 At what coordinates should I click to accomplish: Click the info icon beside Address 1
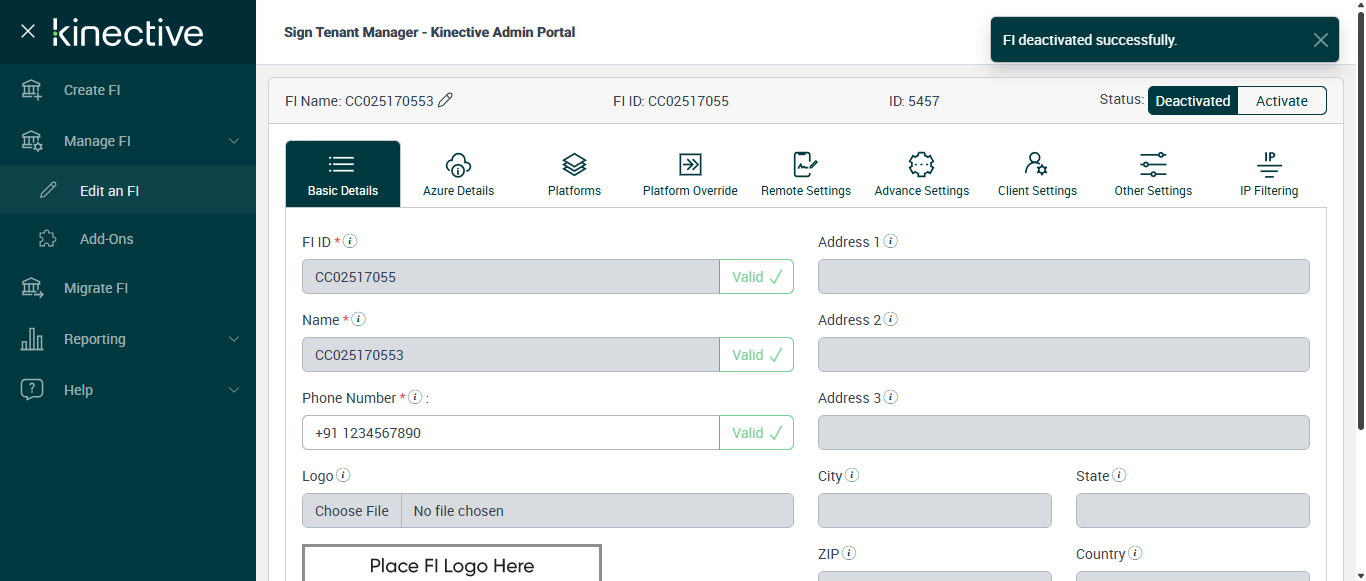(890, 242)
